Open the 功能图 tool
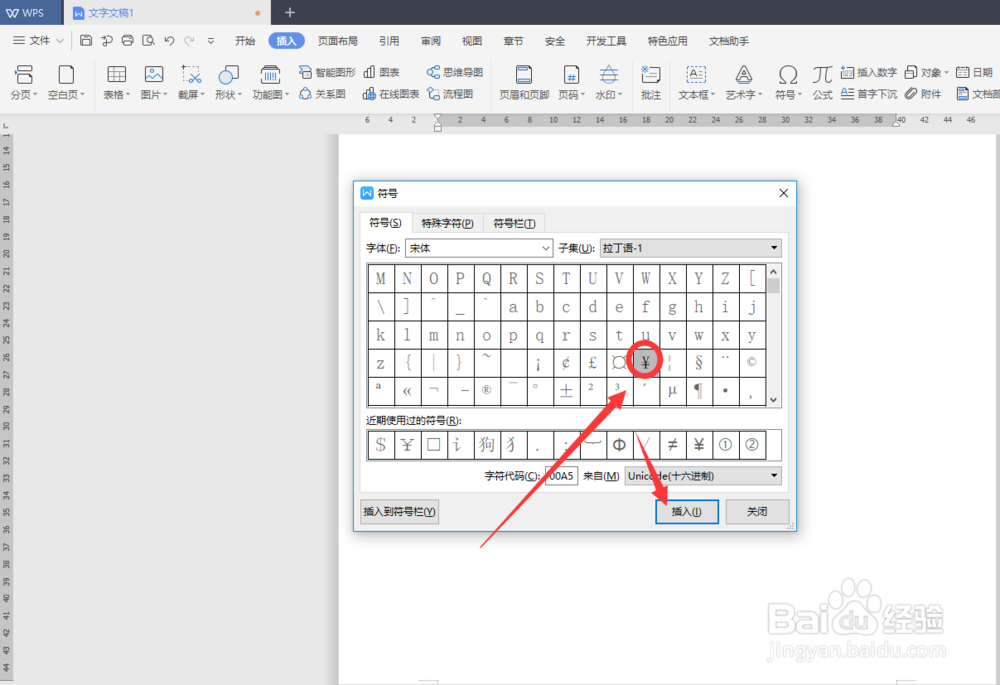The image size is (1000, 685). tap(270, 82)
